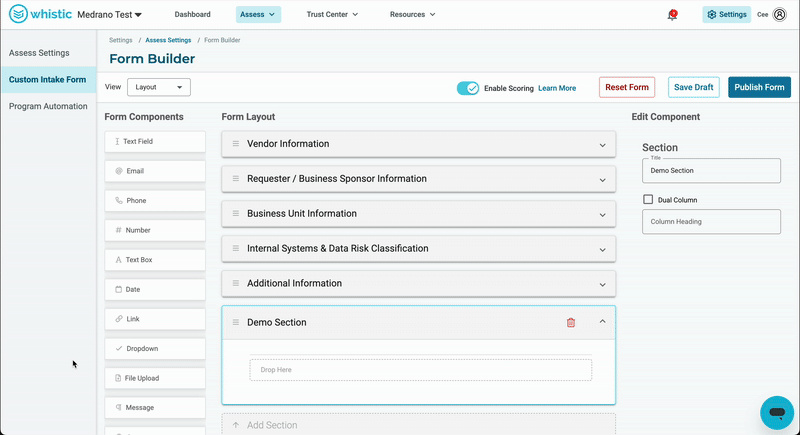Grab the Demo Section drag handle

pos(236,322)
